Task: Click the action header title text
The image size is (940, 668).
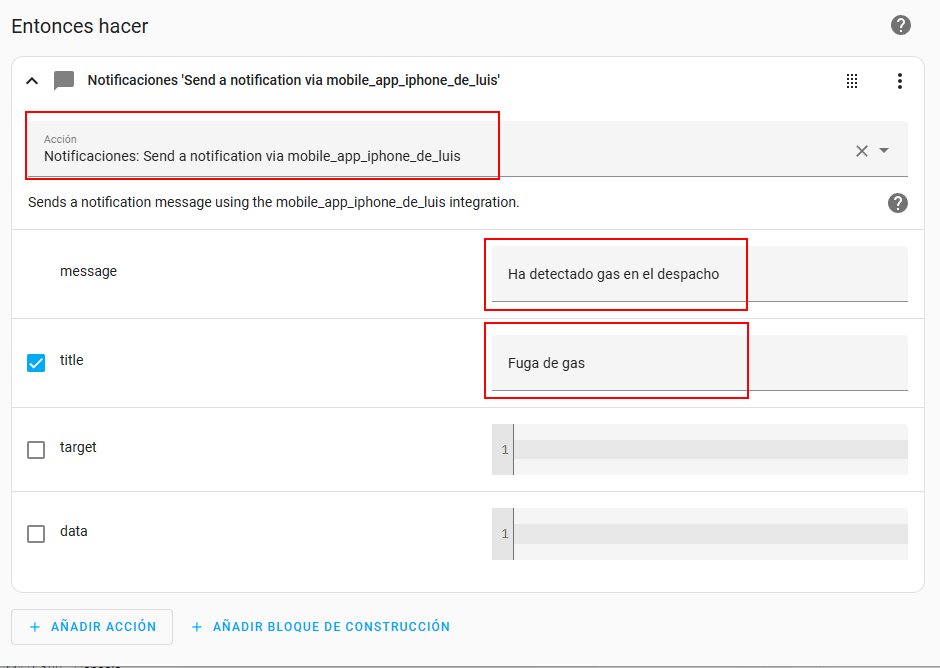Action: point(293,80)
